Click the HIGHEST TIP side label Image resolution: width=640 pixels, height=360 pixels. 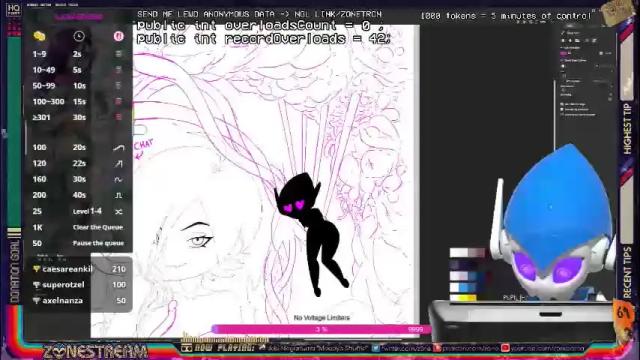pyautogui.click(x=627, y=128)
